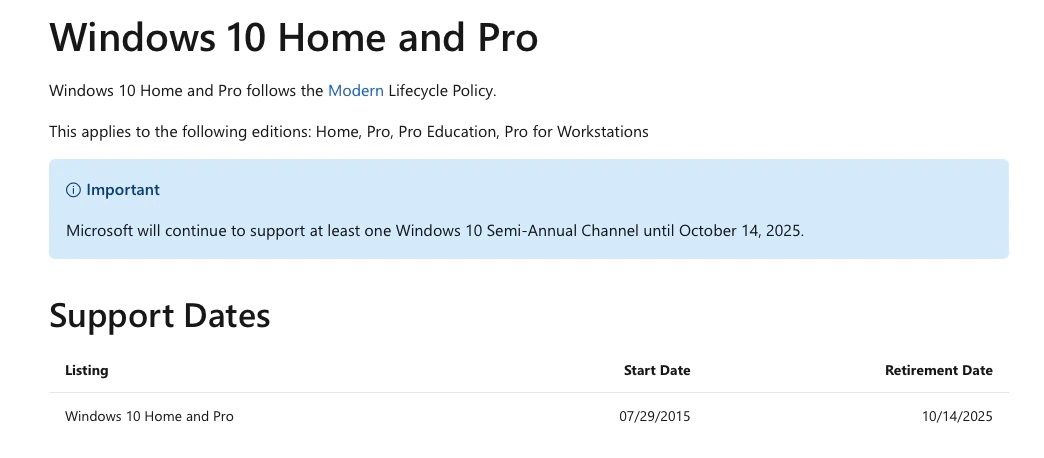
Task: Click the Support Dates heading
Action: (x=160, y=316)
